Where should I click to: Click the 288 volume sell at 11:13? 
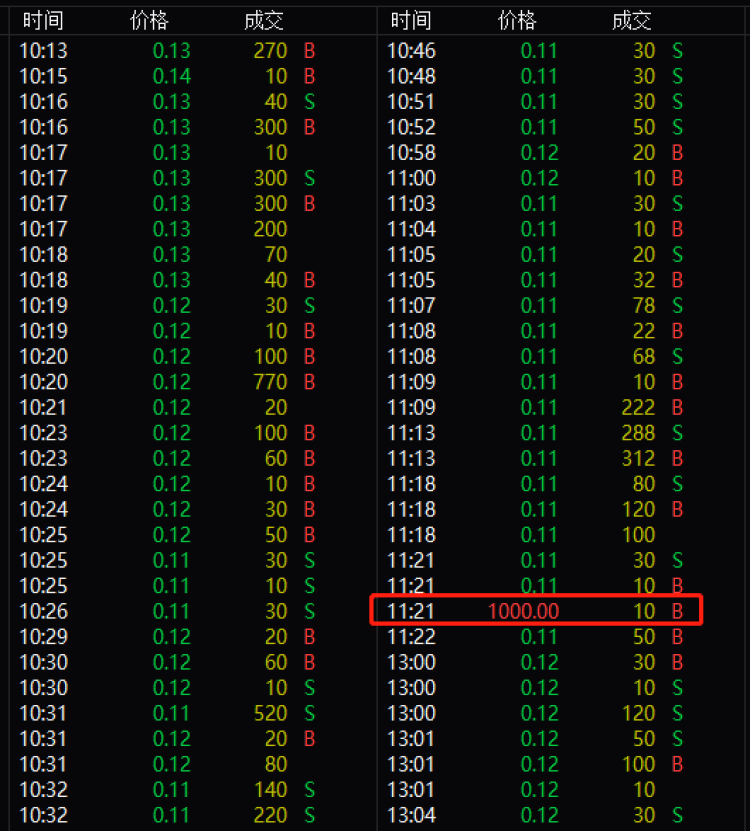click(638, 433)
